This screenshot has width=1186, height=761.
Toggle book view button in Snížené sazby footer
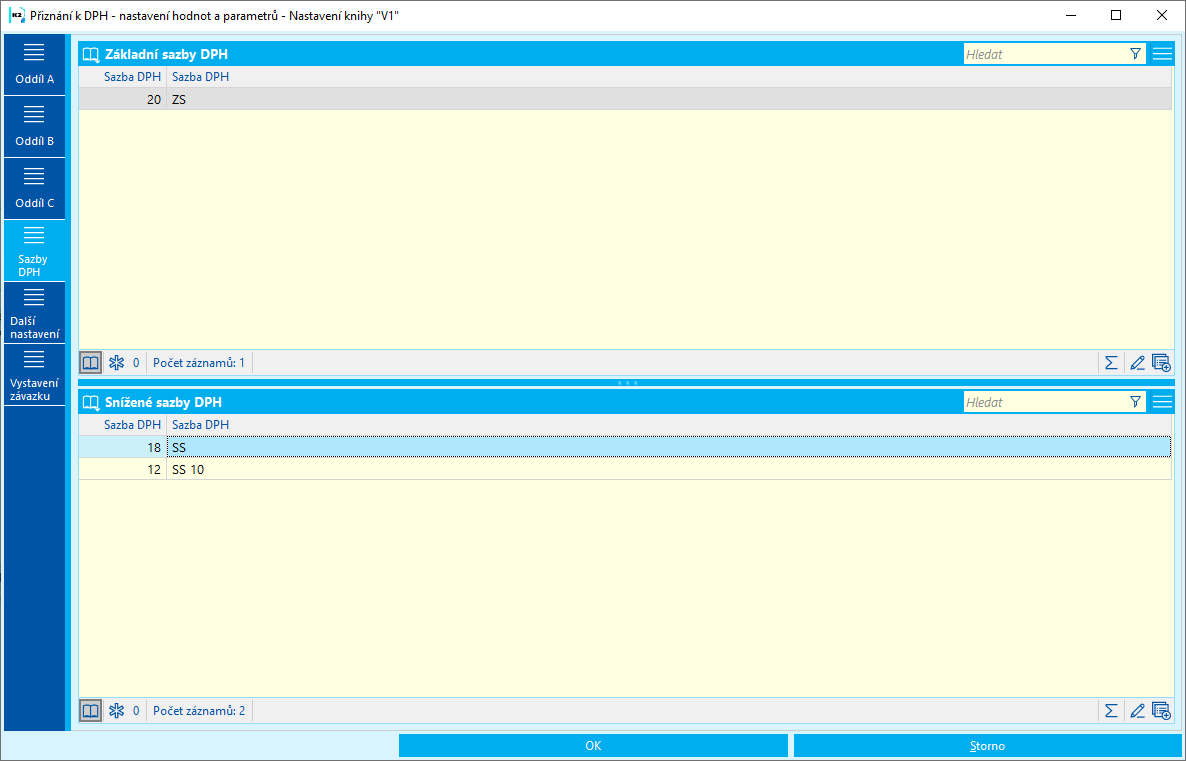point(91,711)
